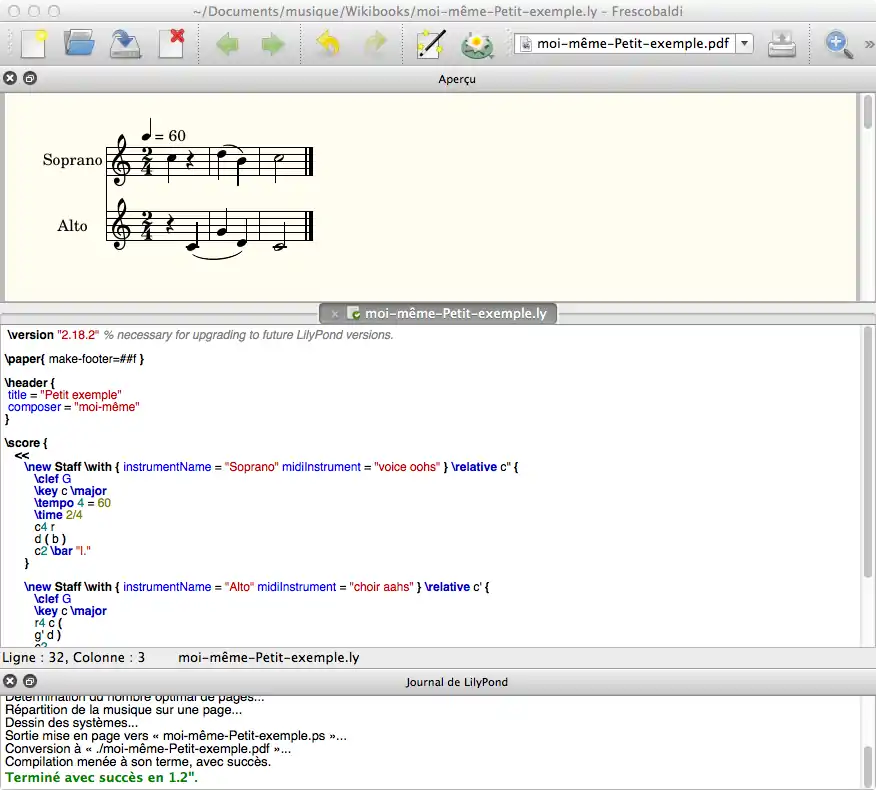Viewport: 876px width, 790px height.
Task: Close the document with the red X icon
Action: click(x=171, y=44)
